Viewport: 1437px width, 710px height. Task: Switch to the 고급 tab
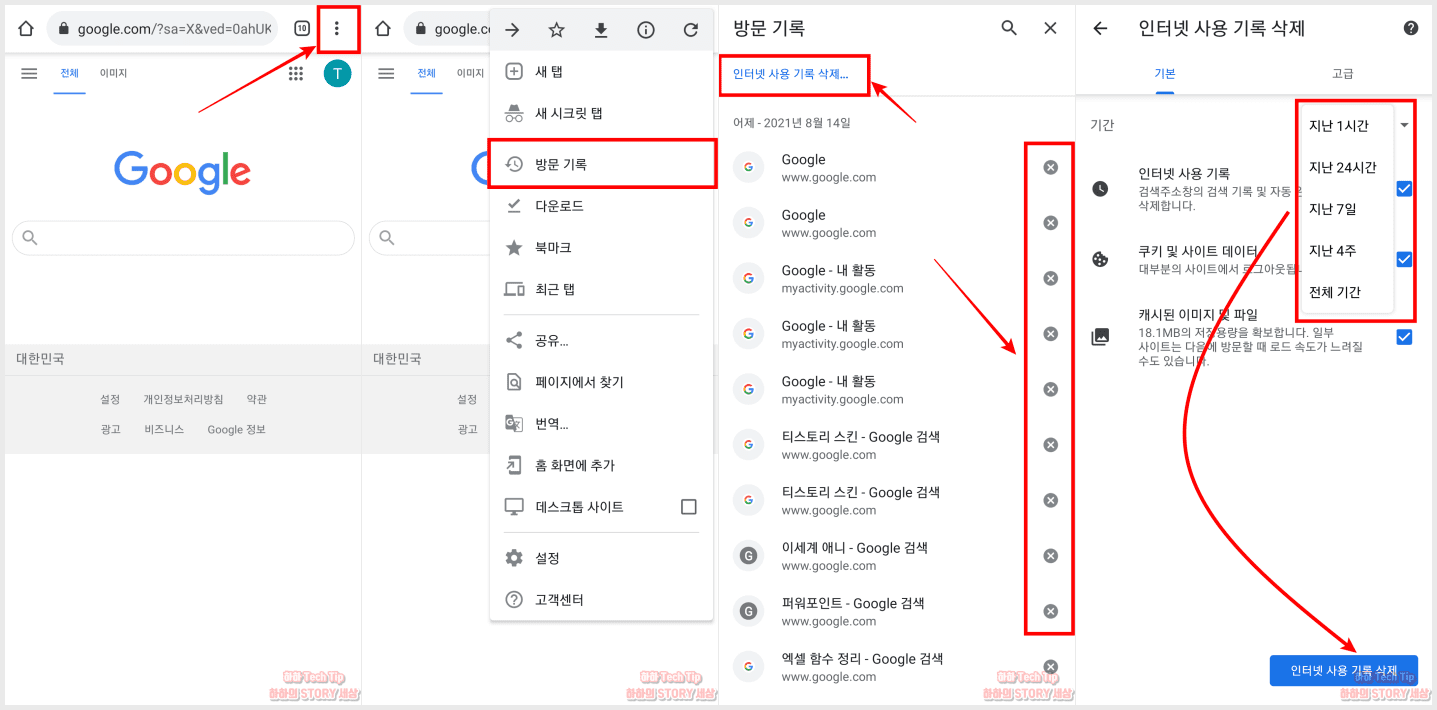point(1343,74)
